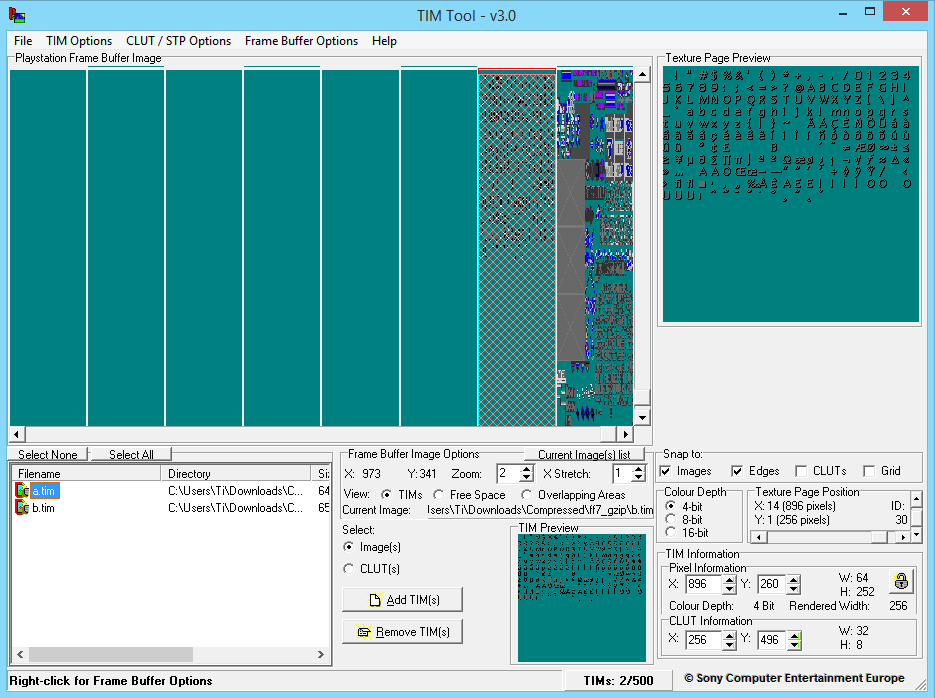Click the b.tim file icon
The width and height of the screenshot is (935, 698).
point(22,508)
